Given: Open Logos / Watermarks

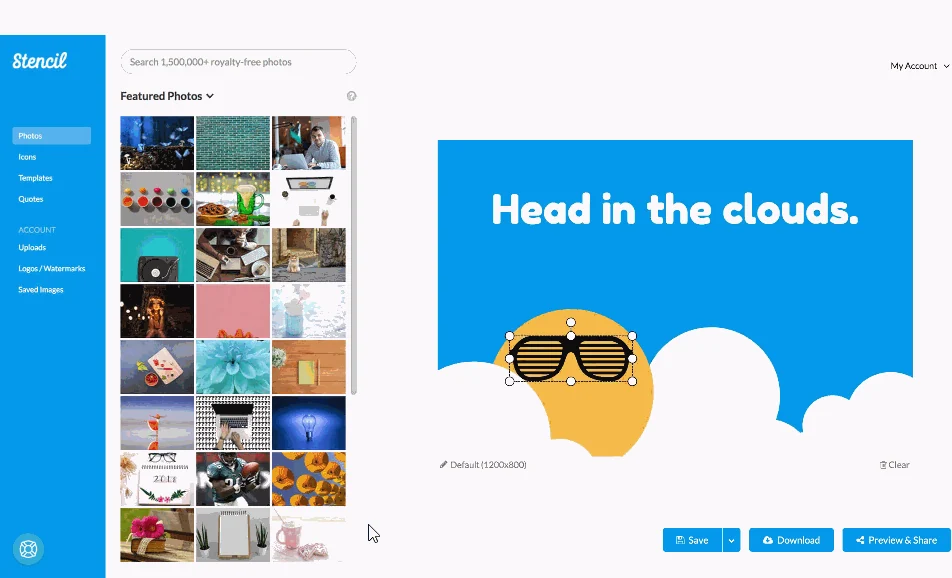Looking at the screenshot, I should click(52, 268).
